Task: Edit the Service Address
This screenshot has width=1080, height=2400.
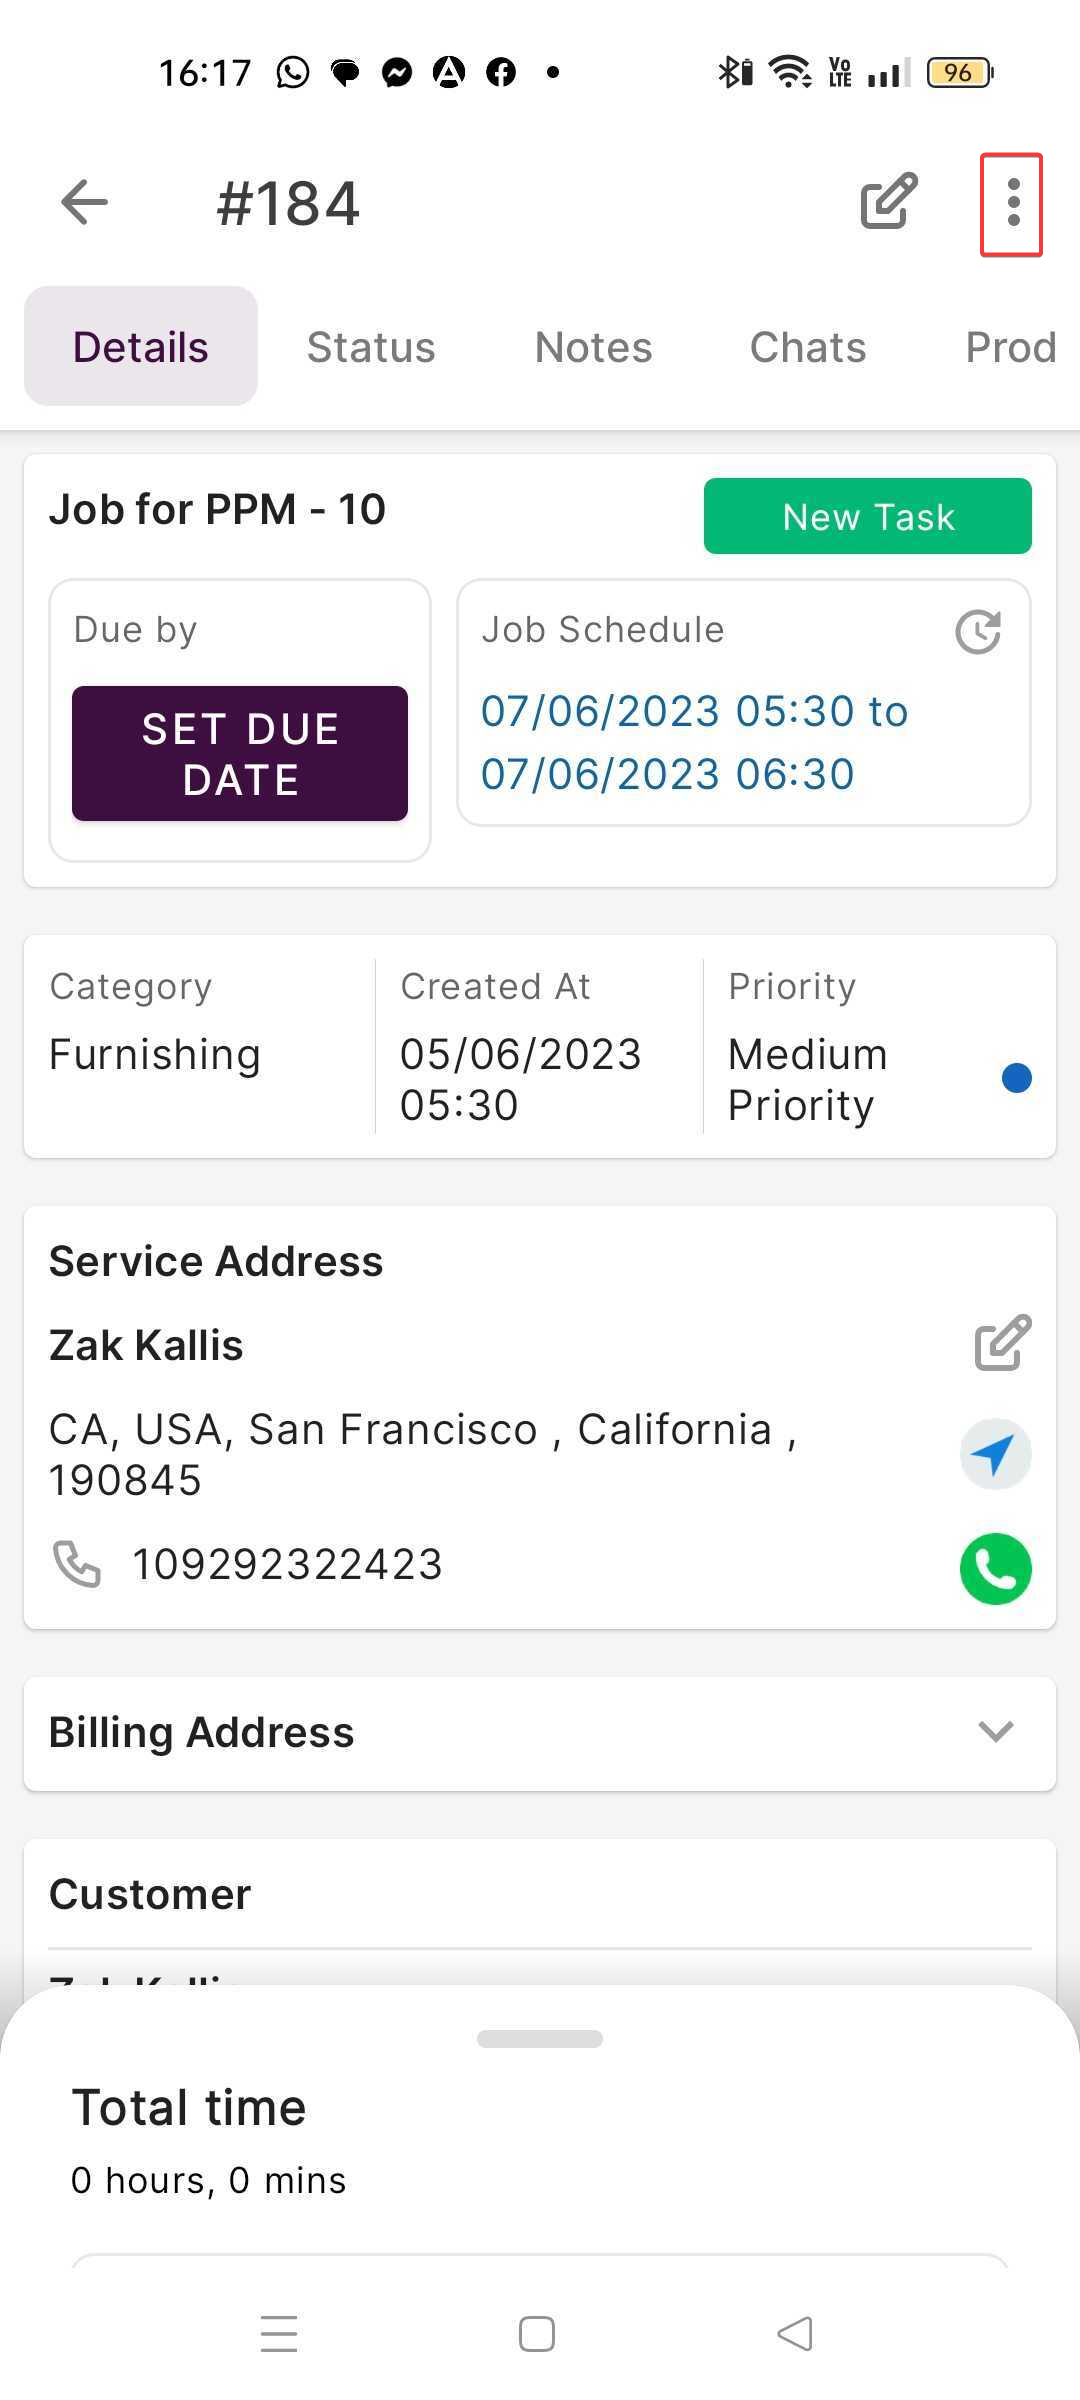Action: coord(1002,1342)
